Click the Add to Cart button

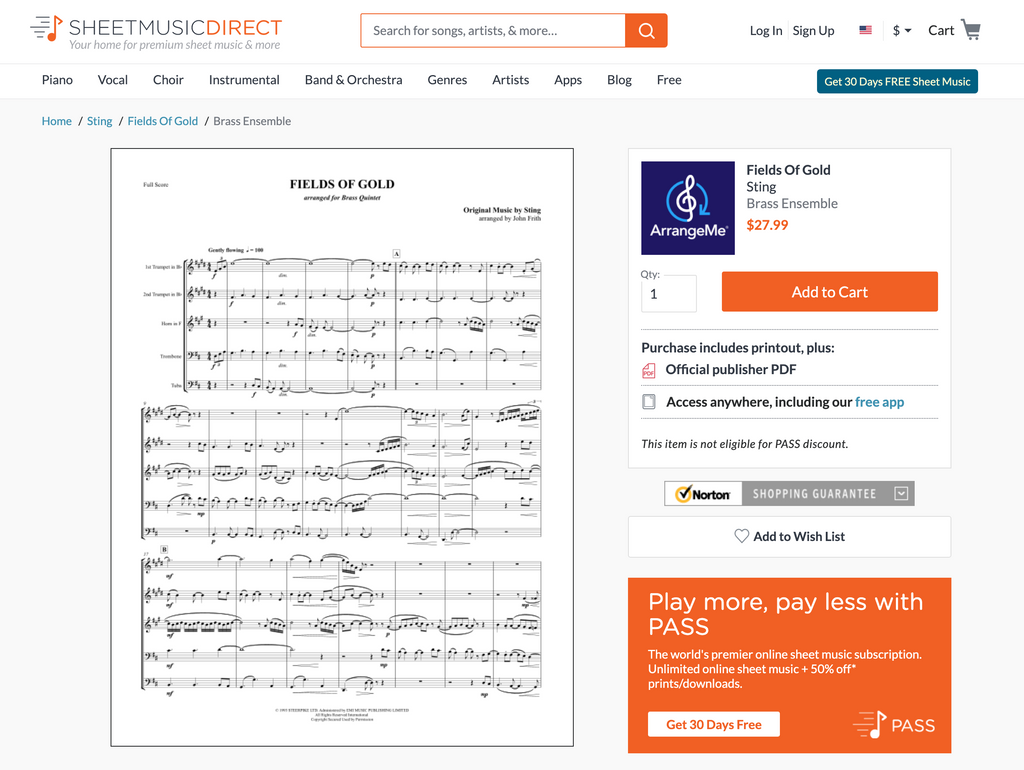(x=829, y=292)
